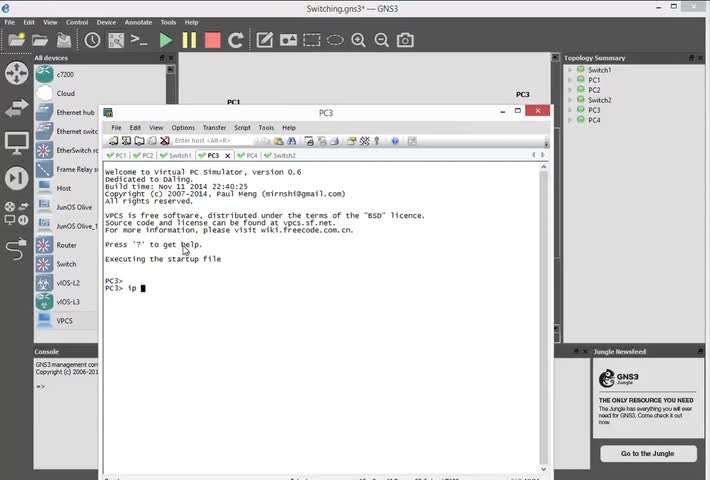Switch to the PC1 session tab

click(117, 155)
